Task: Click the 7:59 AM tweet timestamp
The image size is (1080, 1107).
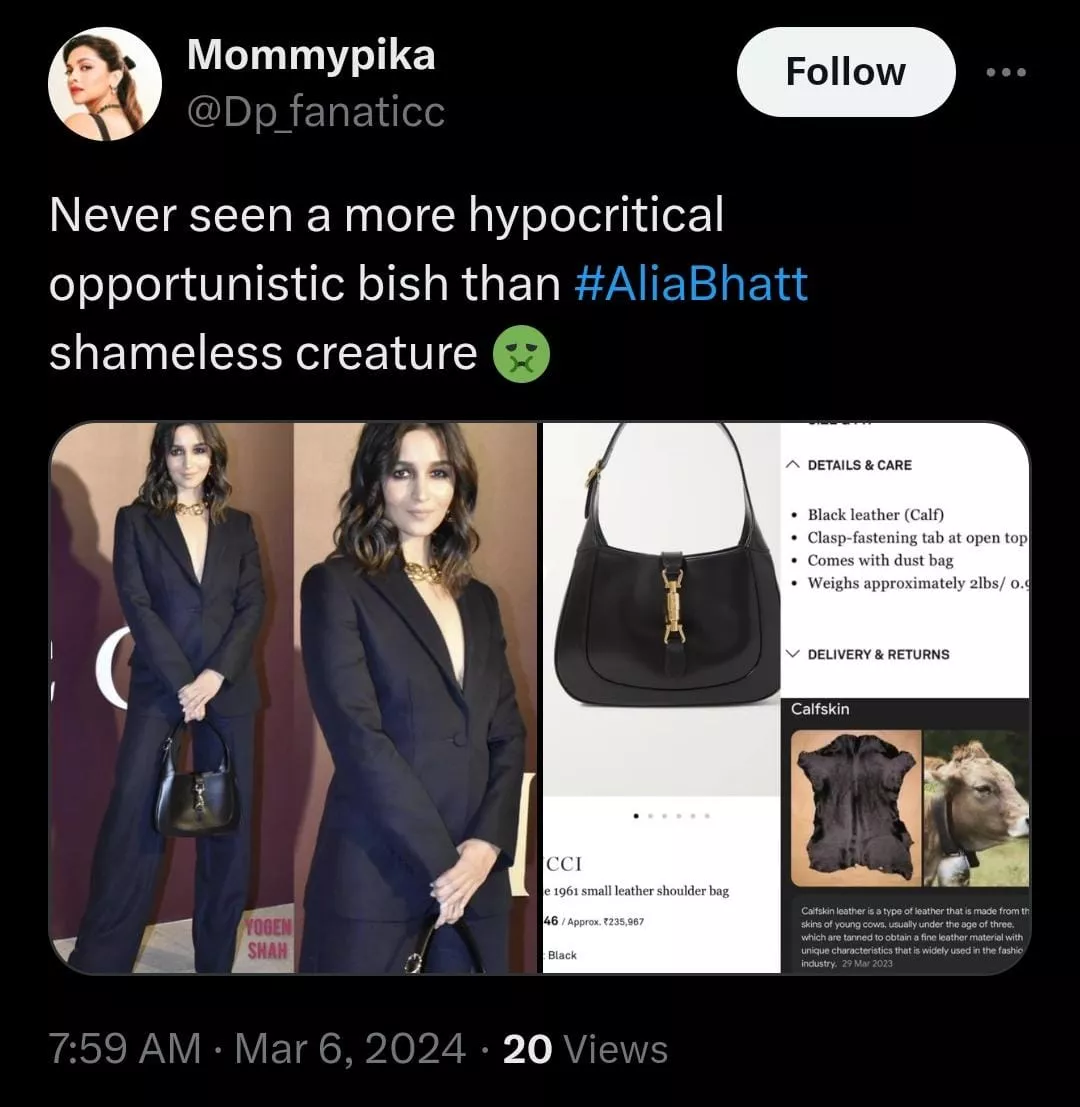Action: tap(124, 1050)
